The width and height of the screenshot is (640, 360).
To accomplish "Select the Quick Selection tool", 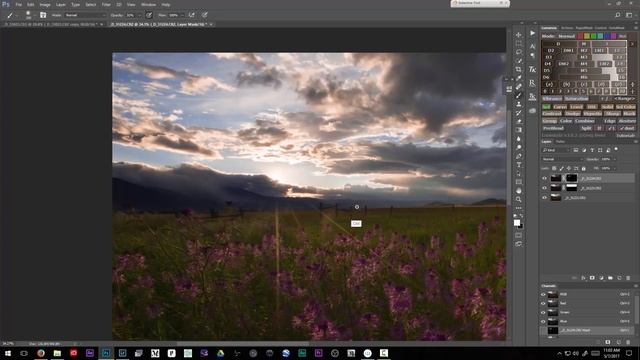I will tap(518, 61).
